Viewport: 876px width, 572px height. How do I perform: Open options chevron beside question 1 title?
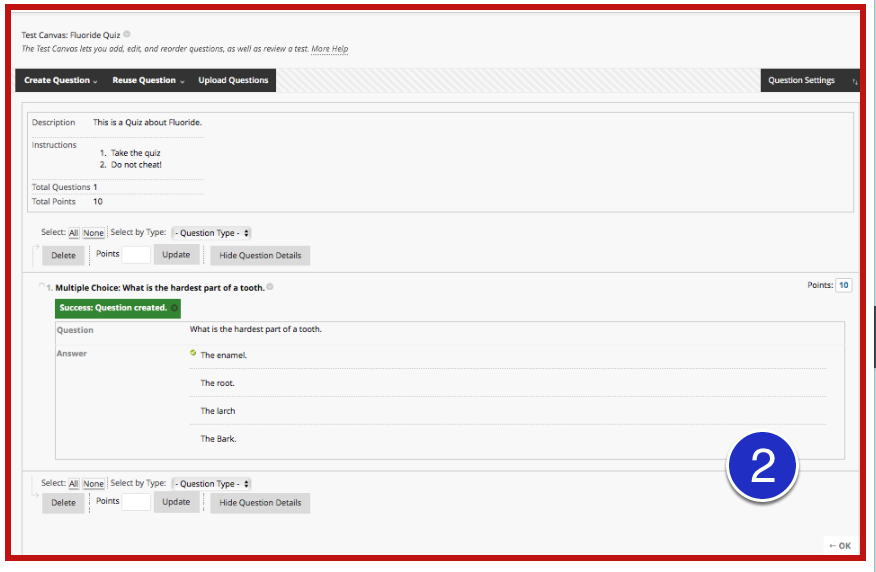pos(270,287)
